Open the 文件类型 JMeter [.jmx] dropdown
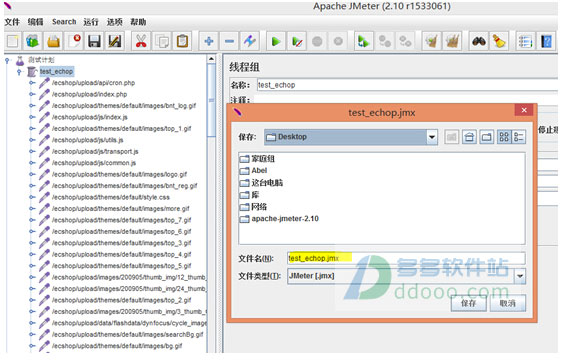The height and width of the screenshot is (361, 563). 520,276
